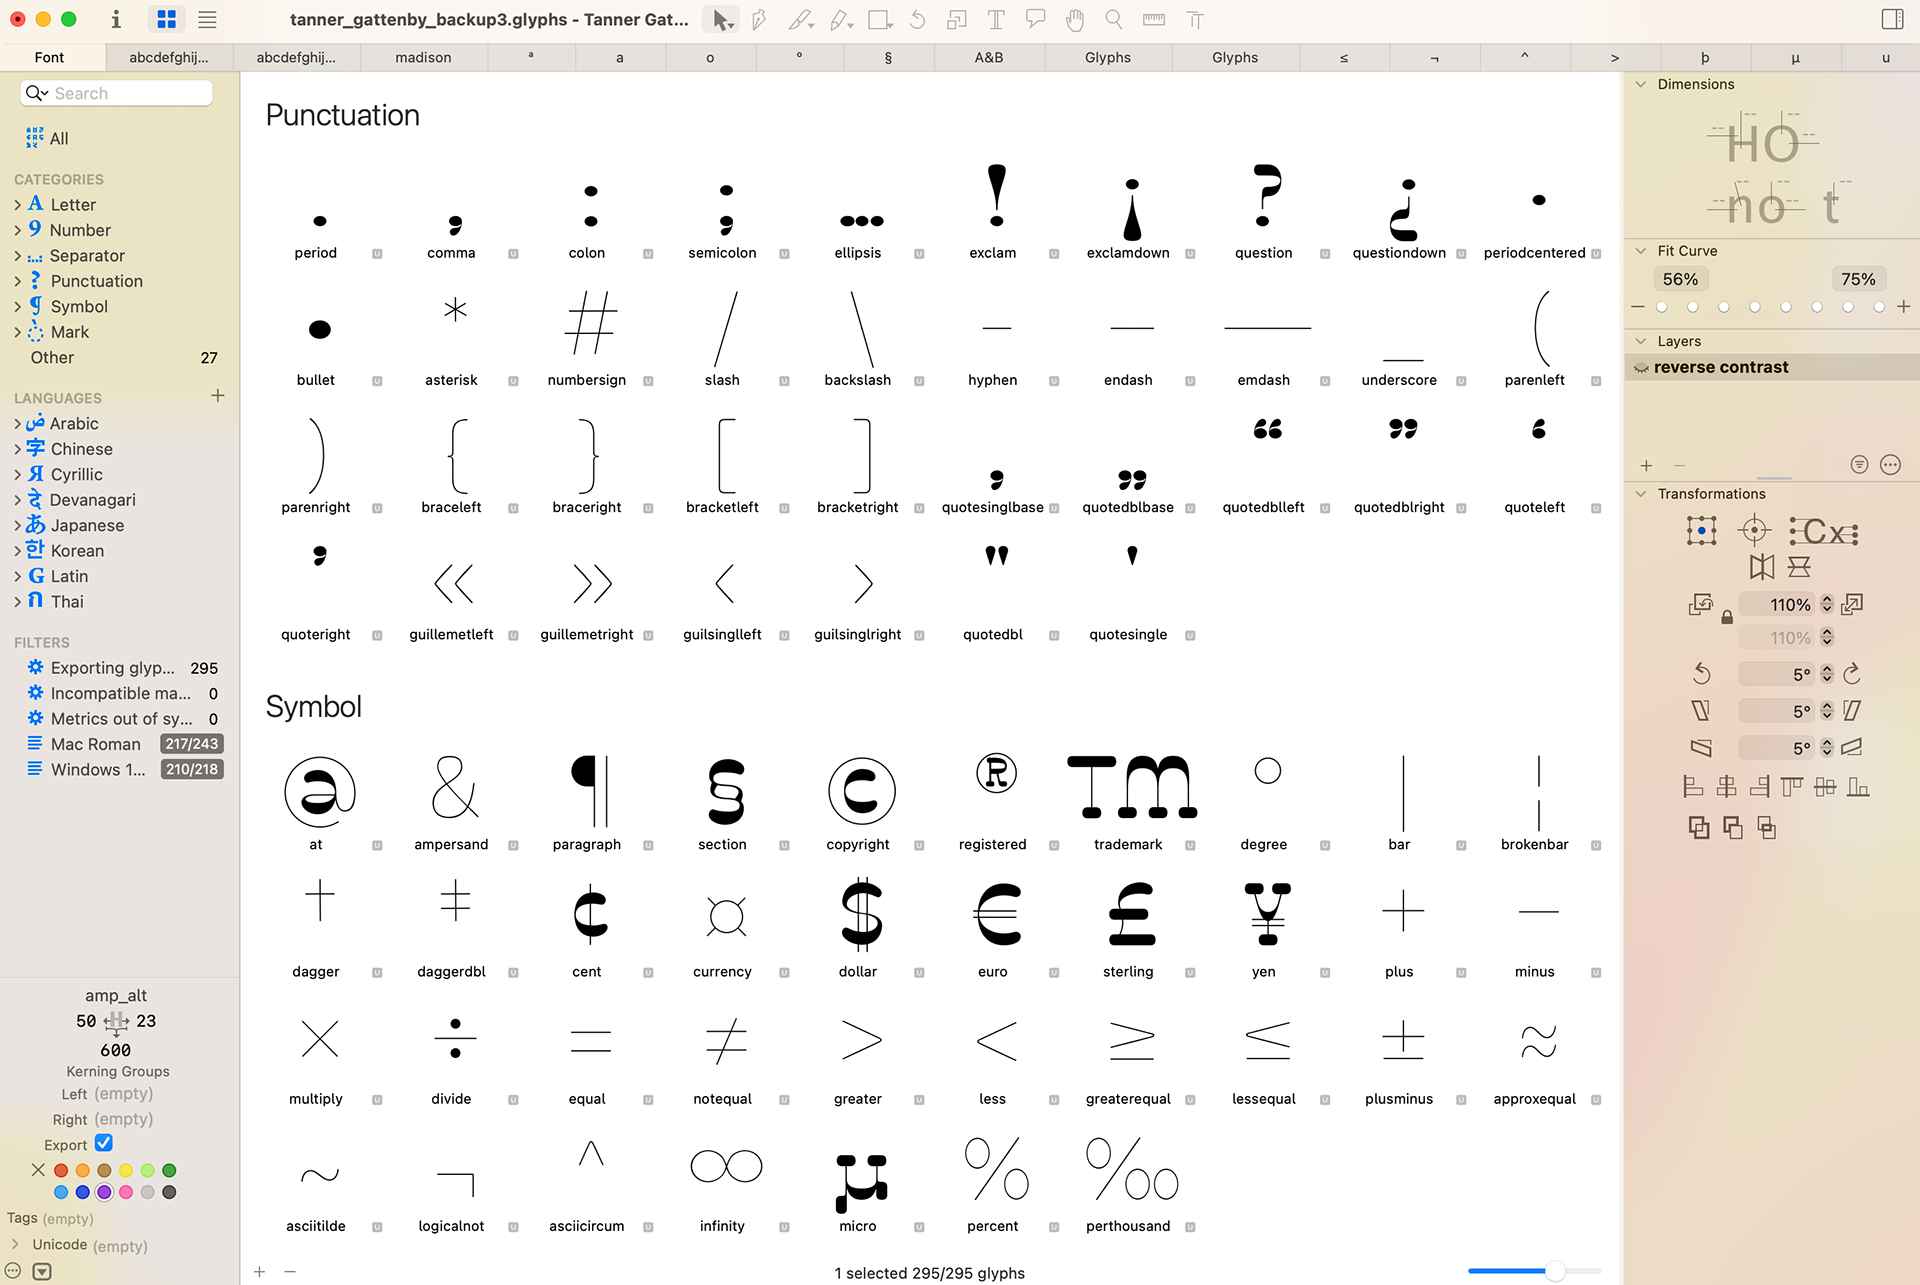Click the scale-up button beside 110%
Viewport: 1920px width, 1285px height.
(x=1852, y=604)
